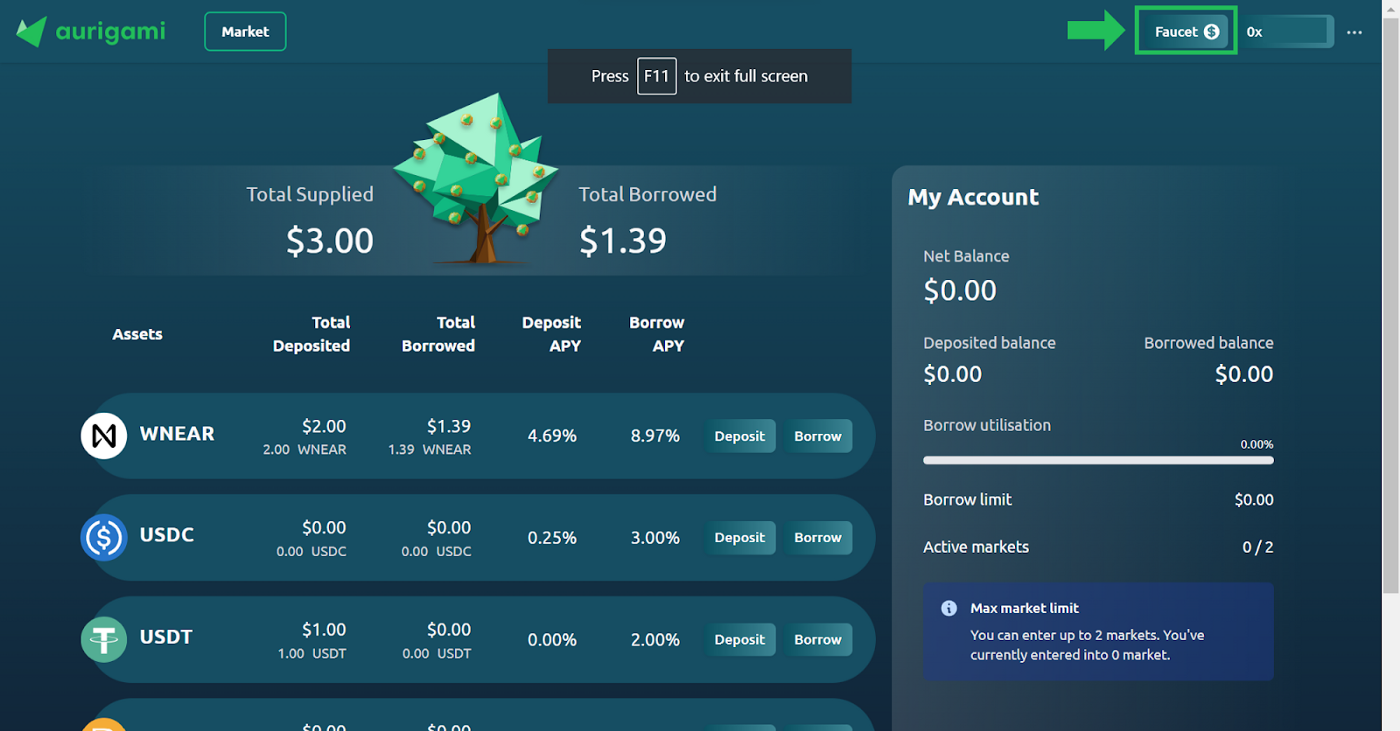
Task: Borrow from the USDC market
Action: pos(818,537)
